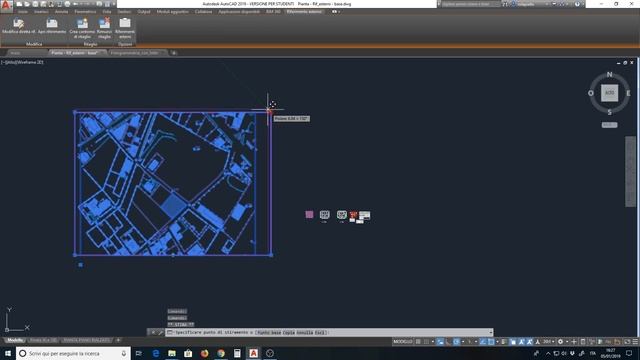Image resolution: width=640 pixels, height=360 pixels.
Task: Click the S direction on the compass
Action: point(609,112)
